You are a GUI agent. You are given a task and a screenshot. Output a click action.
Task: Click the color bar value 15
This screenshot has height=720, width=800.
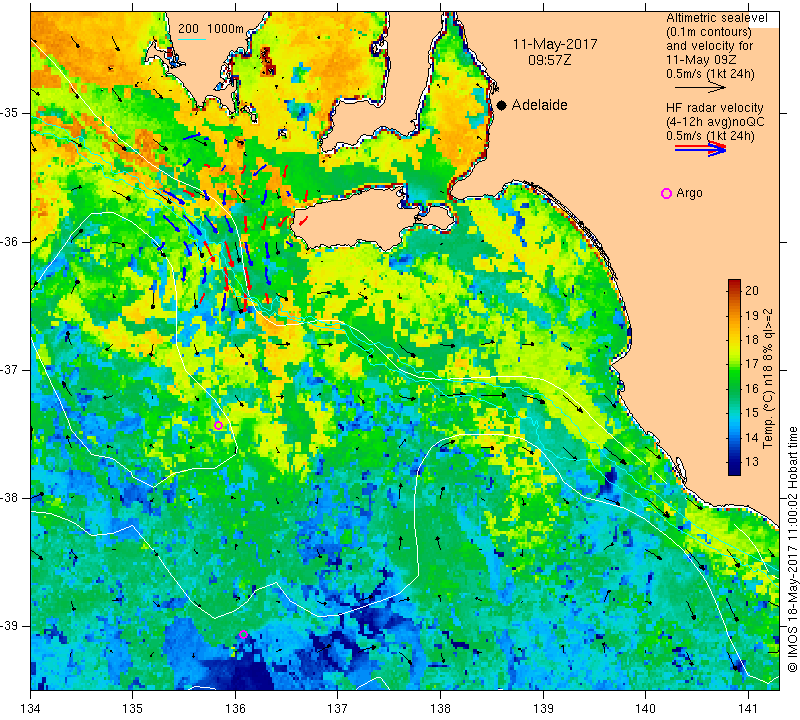(x=752, y=412)
